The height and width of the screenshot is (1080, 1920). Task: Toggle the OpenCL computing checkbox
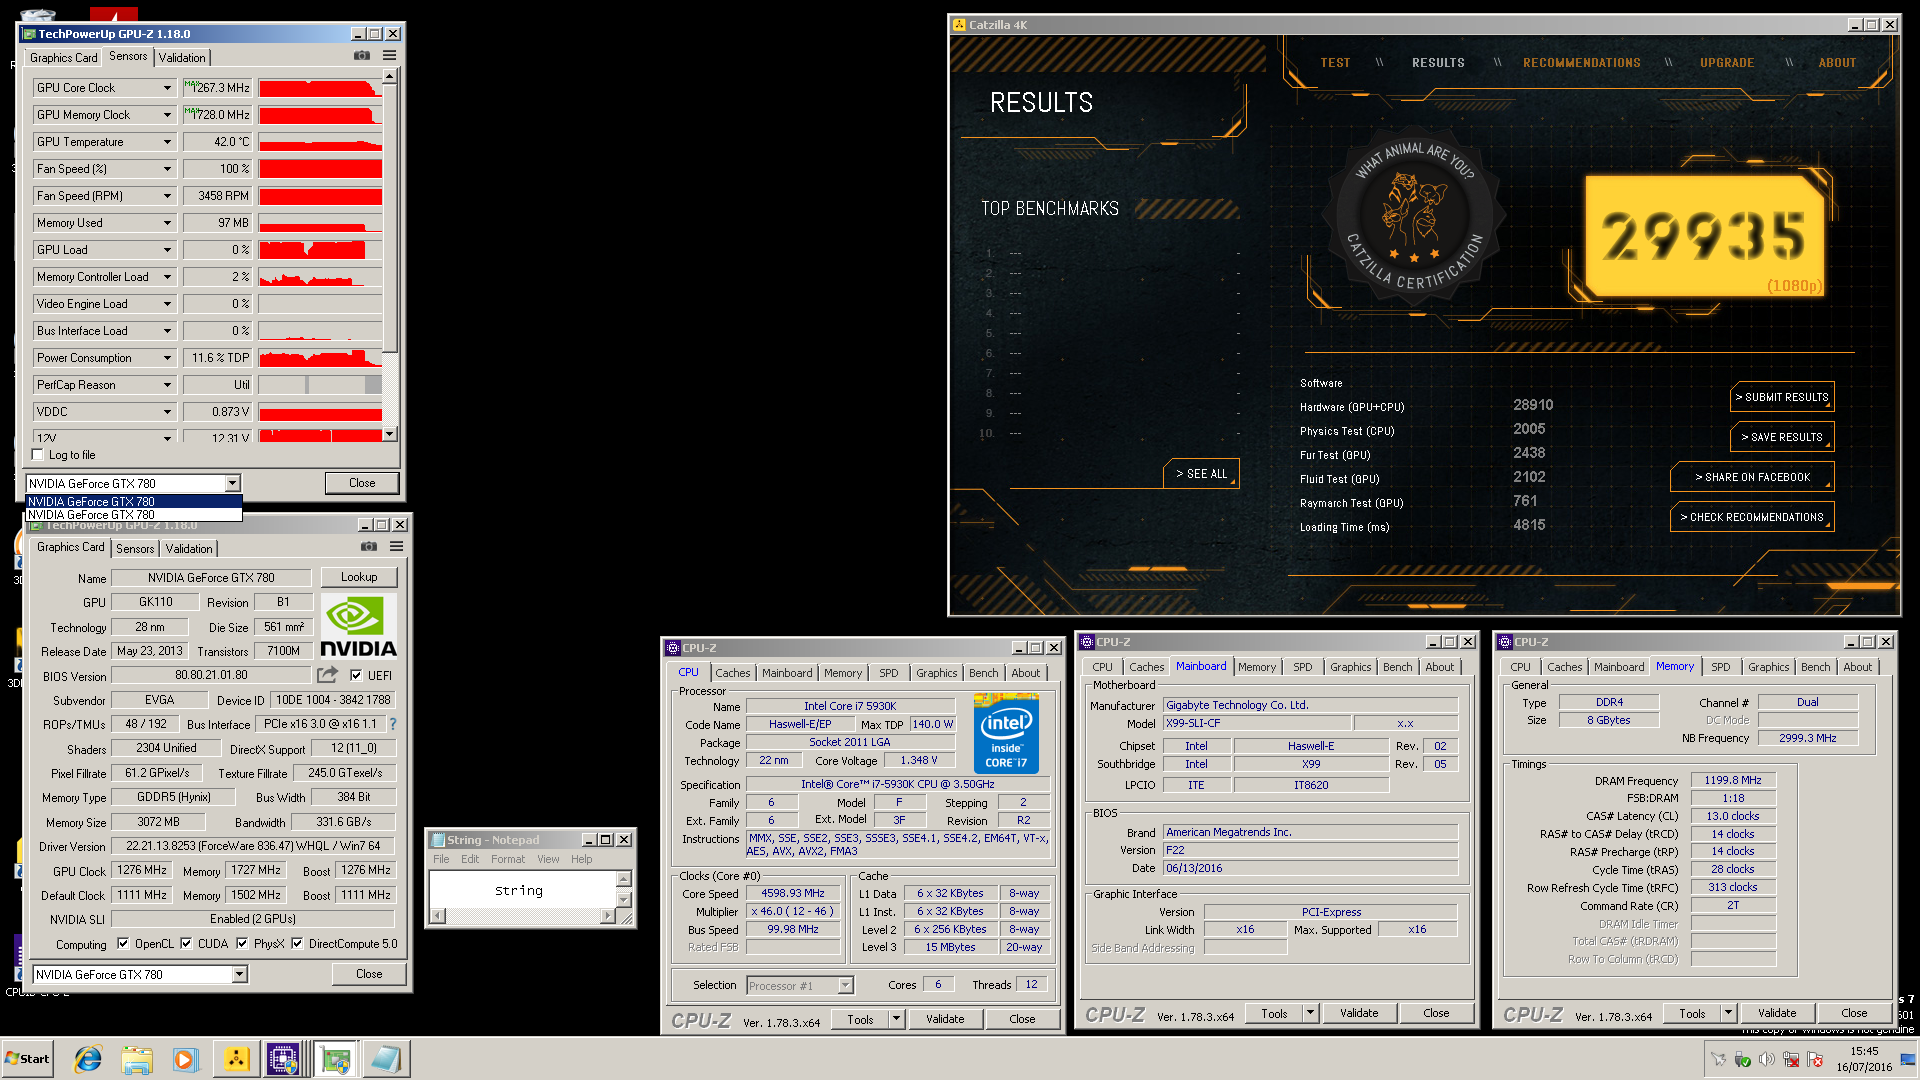click(x=123, y=943)
